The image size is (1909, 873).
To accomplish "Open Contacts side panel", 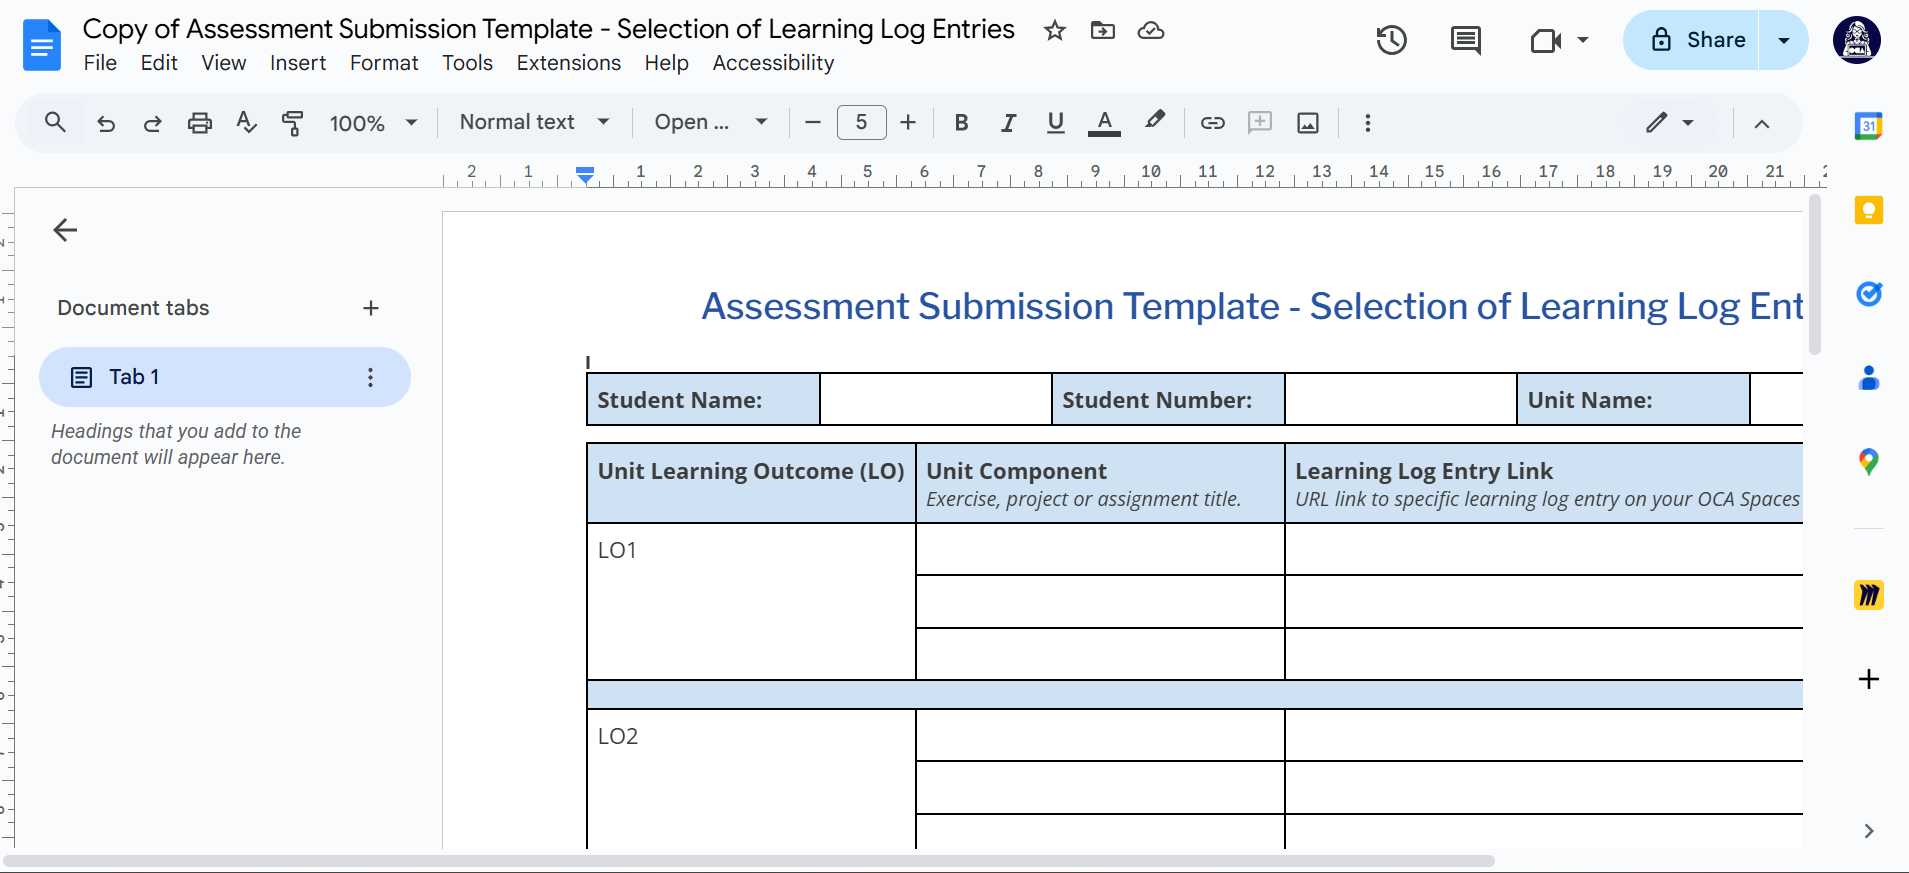I will [x=1869, y=378].
